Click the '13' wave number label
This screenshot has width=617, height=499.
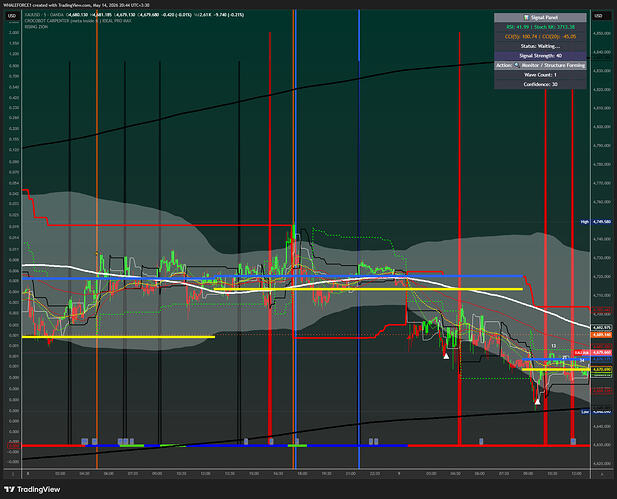(554, 346)
